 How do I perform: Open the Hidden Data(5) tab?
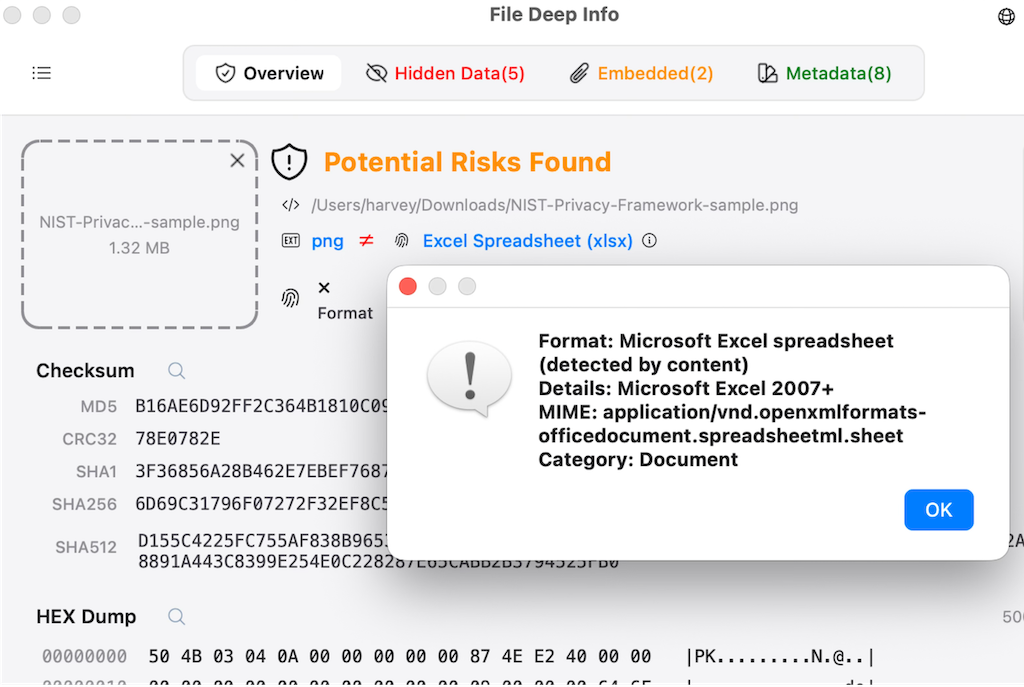tap(445, 73)
